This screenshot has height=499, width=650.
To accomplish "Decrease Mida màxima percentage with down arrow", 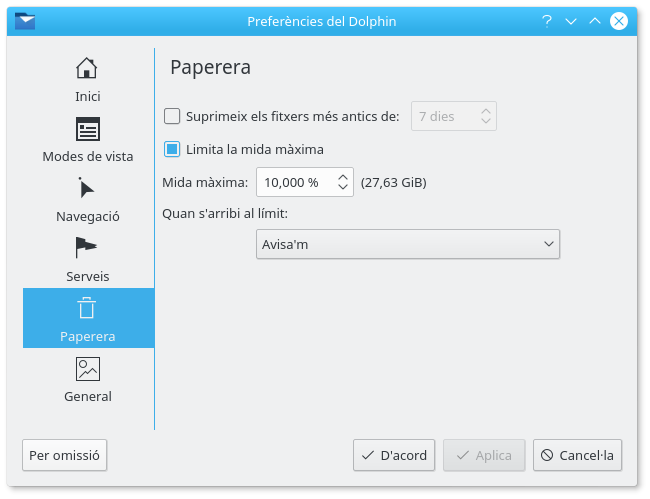I will point(343,188).
